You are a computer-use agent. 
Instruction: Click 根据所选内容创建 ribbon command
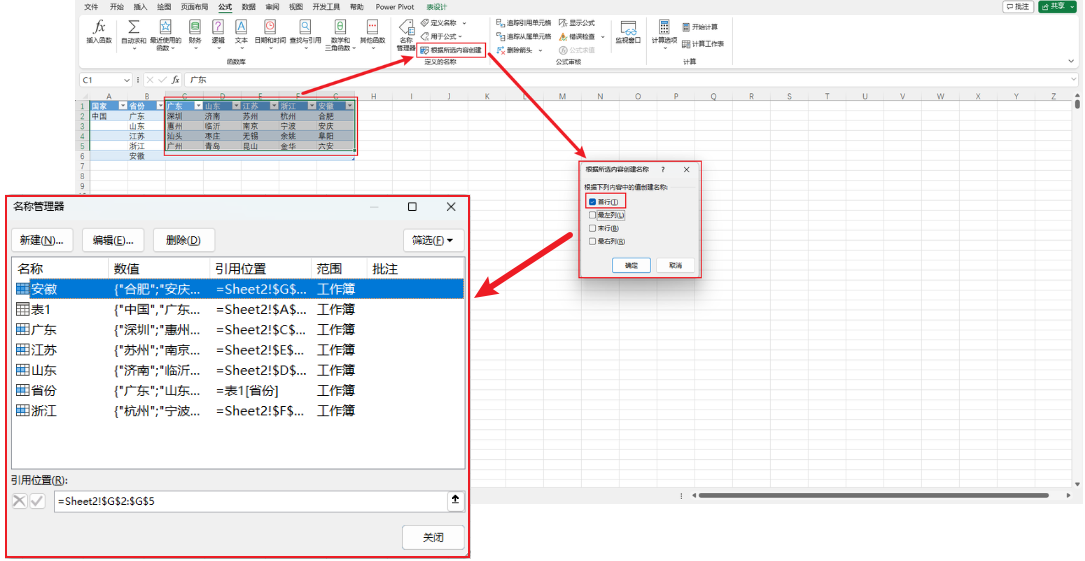pyautogui.click(x=451, y=50)
